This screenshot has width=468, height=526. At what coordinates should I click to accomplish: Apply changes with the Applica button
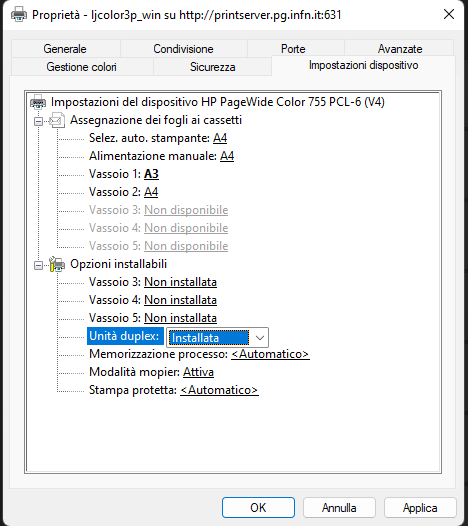pos(420,508)
